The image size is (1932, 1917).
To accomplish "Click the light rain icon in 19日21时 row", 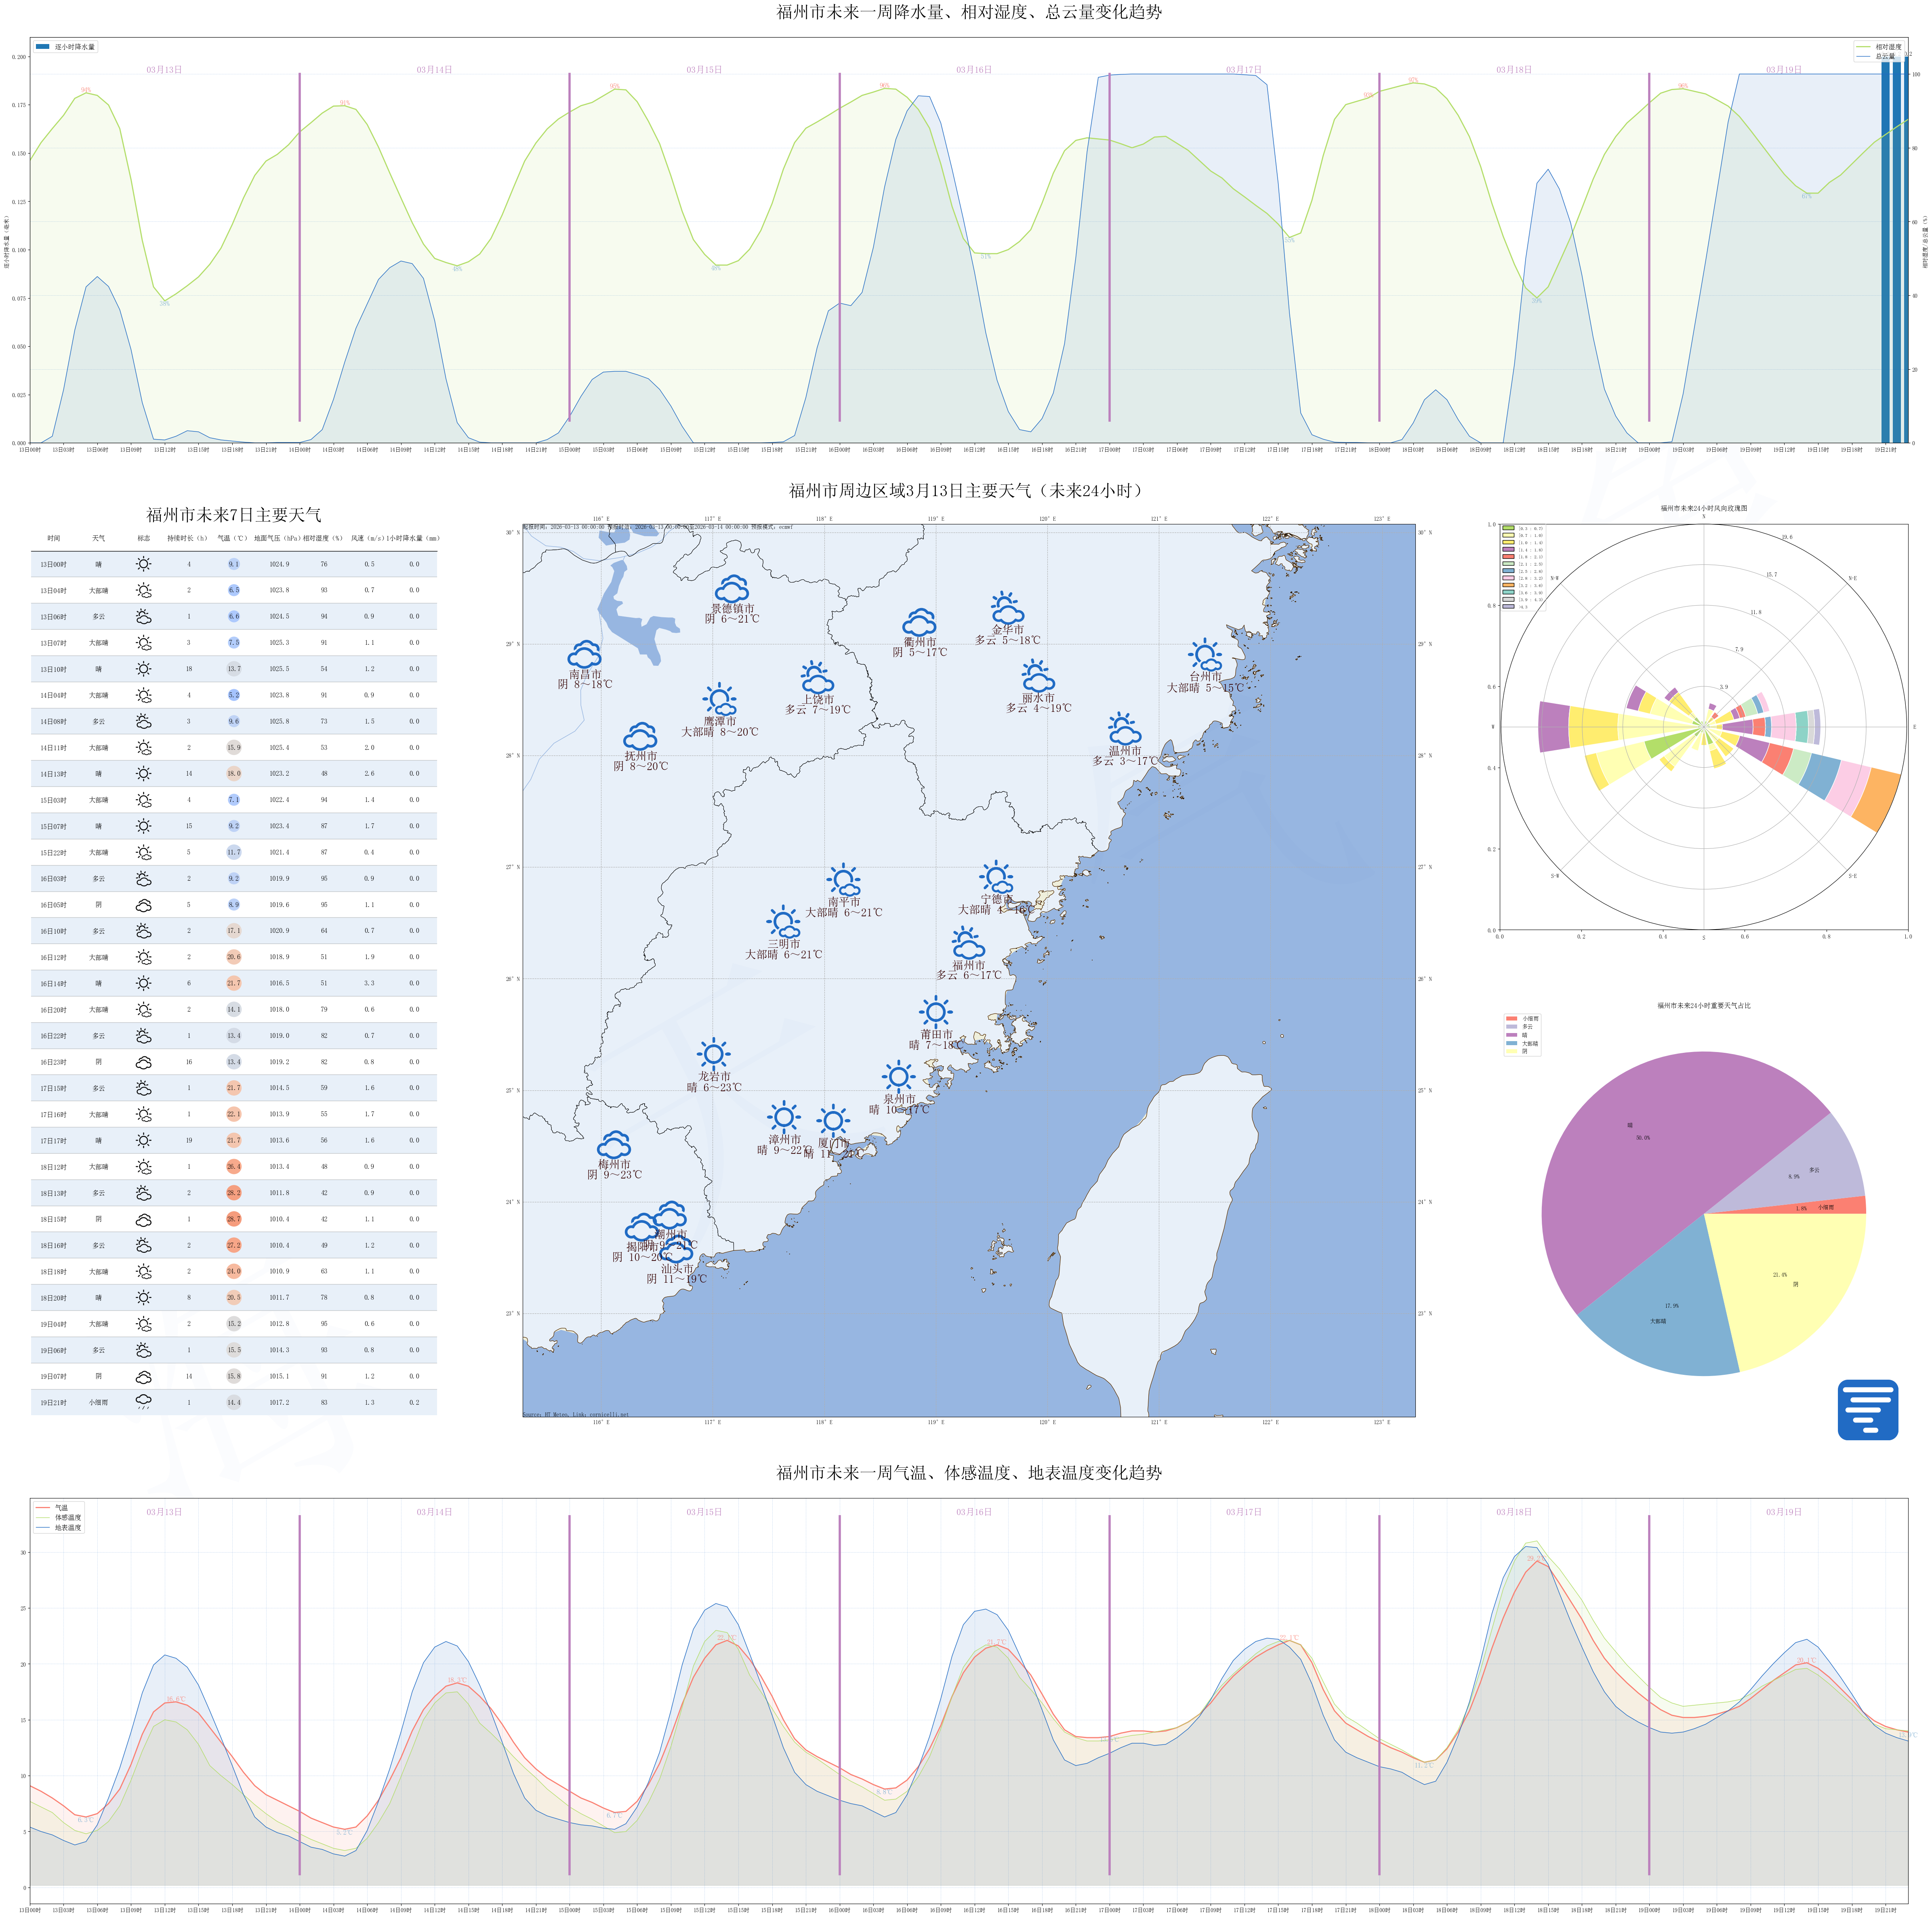I will click(x=143, y=1401).
